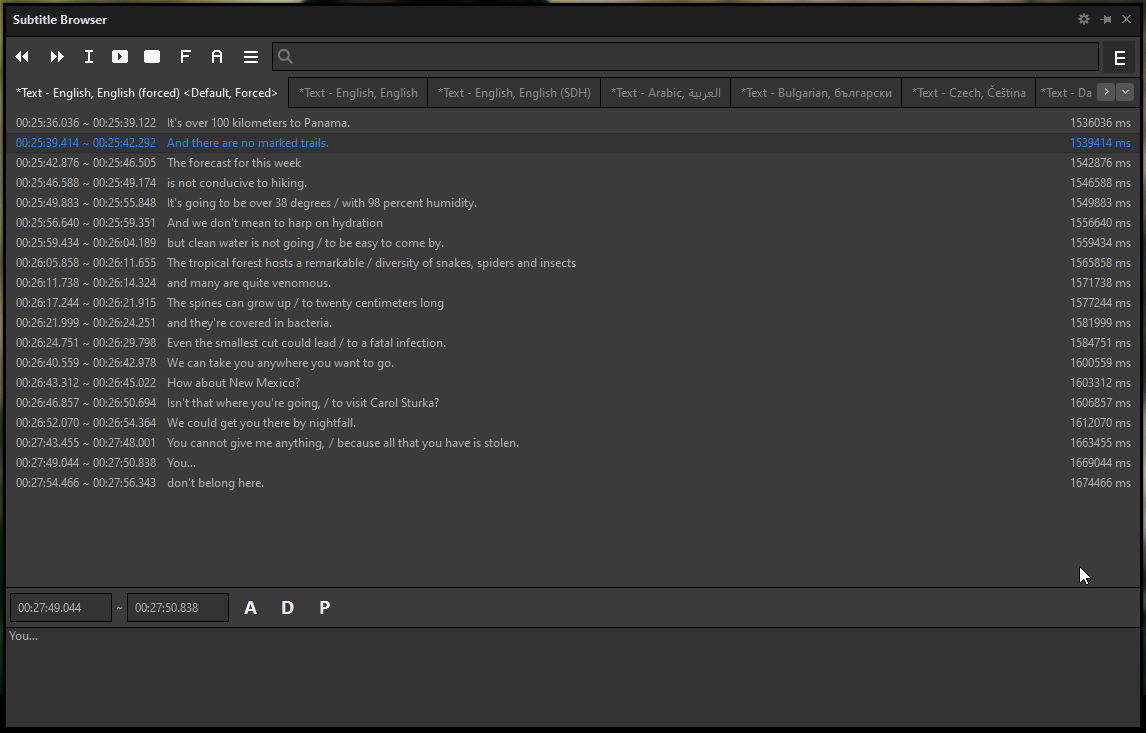Select line "is not conducive to hiking."
1146x733 pixels.
573,183
